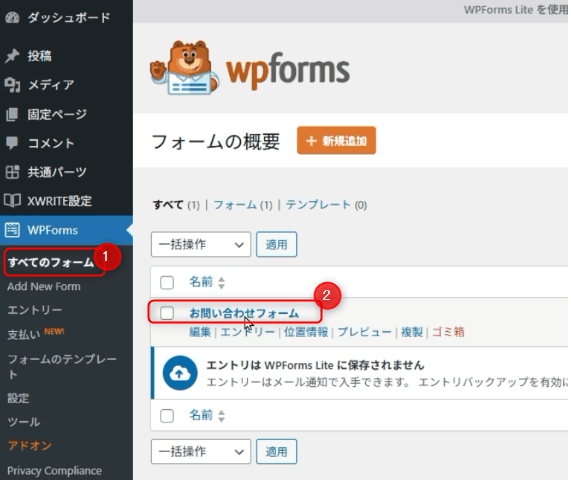Click the sort arrows beside top 名前 header

[221, 283]
